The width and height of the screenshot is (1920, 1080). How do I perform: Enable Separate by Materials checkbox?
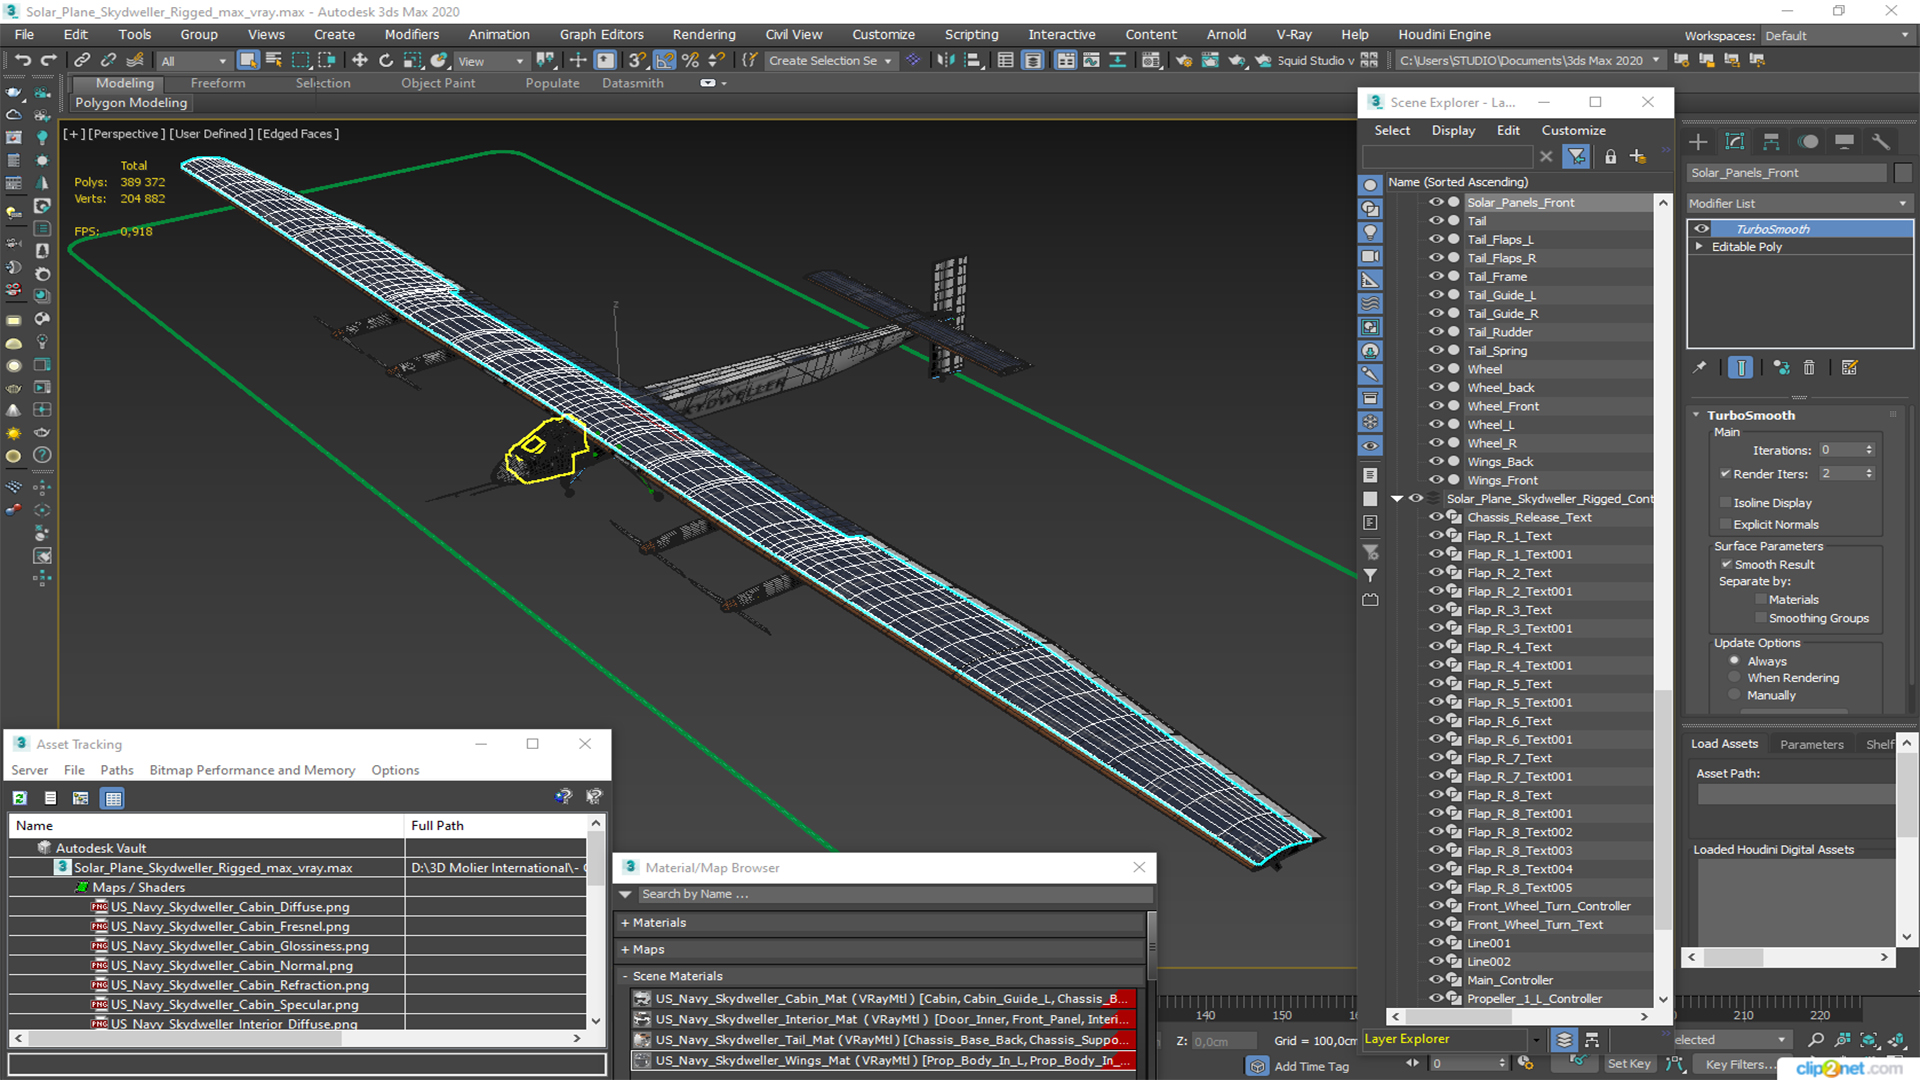[x=1761, y=599]
